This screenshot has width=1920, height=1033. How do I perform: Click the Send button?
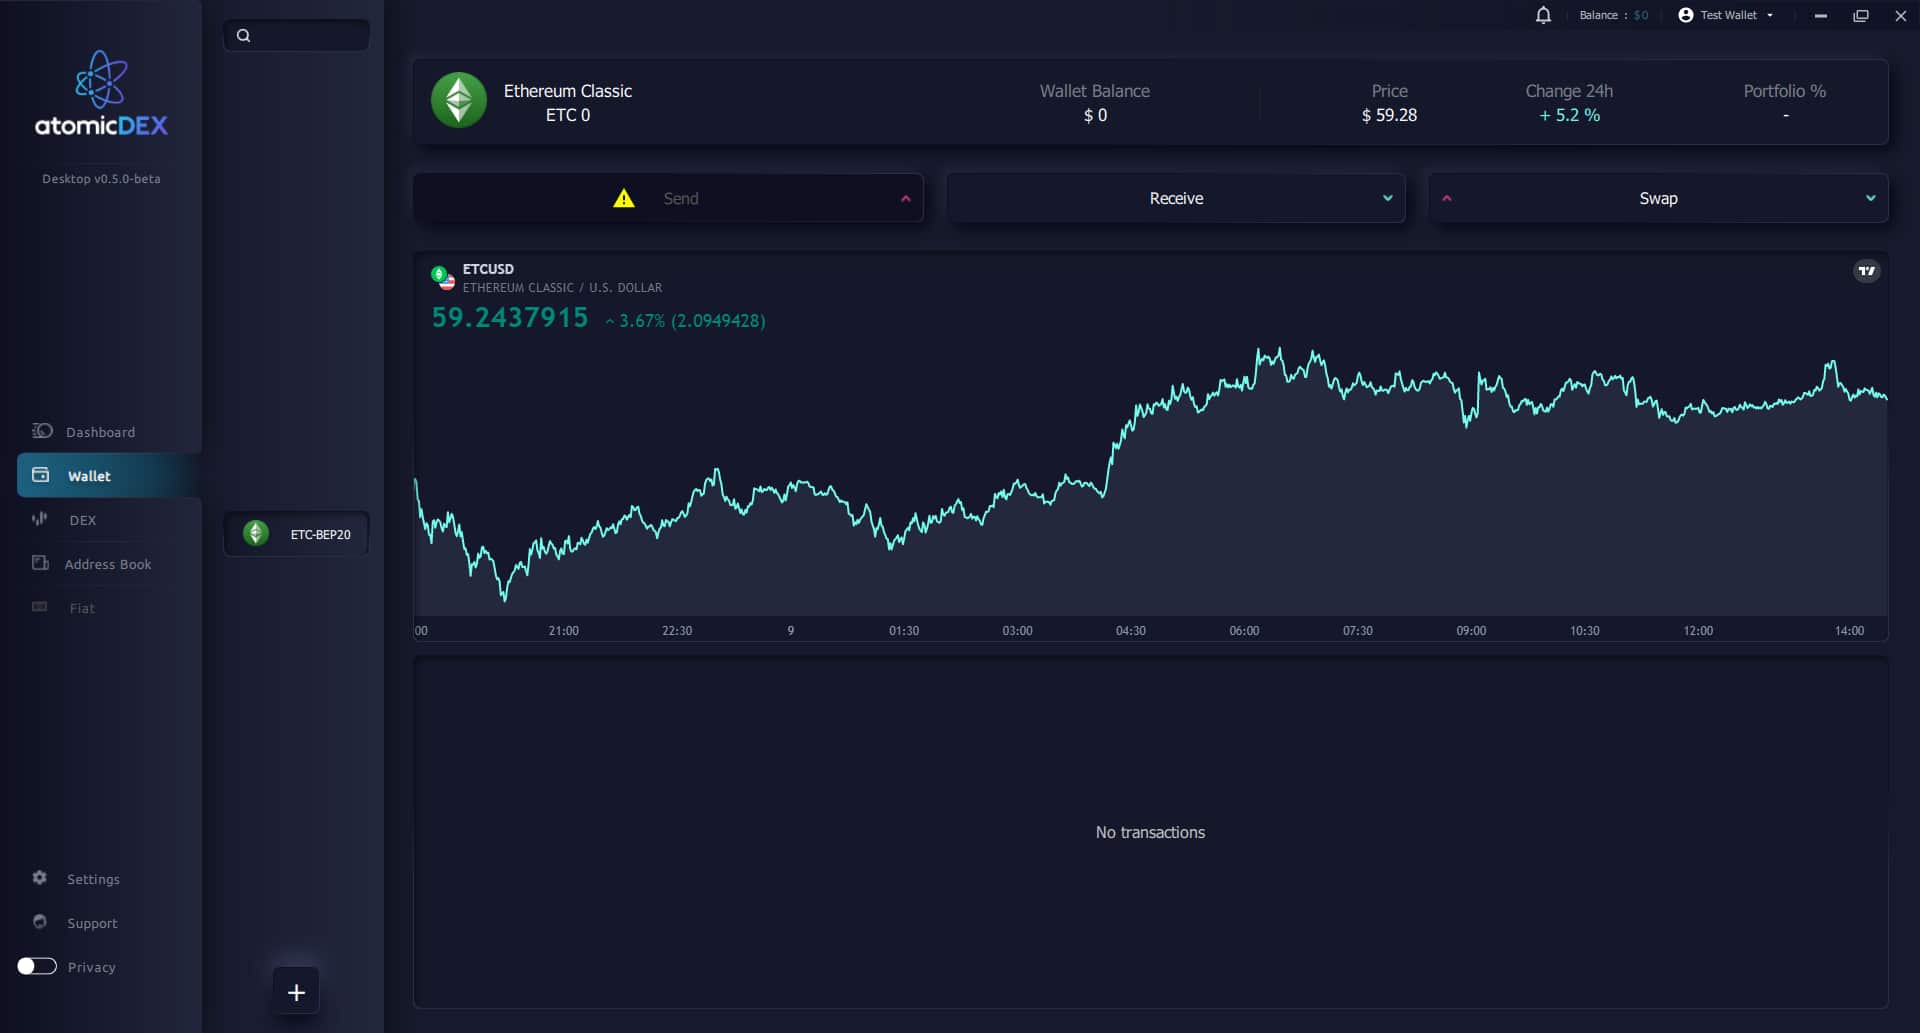[x=668, y=198]
